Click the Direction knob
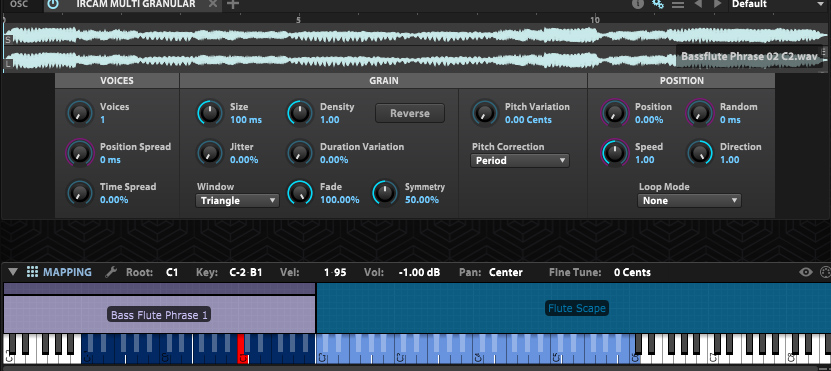This screenshot has width=831, height=371. [700, 153]
